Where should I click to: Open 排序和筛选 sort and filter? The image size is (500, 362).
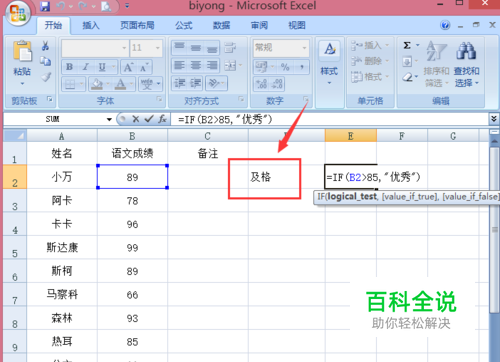(x=436, y=64)
